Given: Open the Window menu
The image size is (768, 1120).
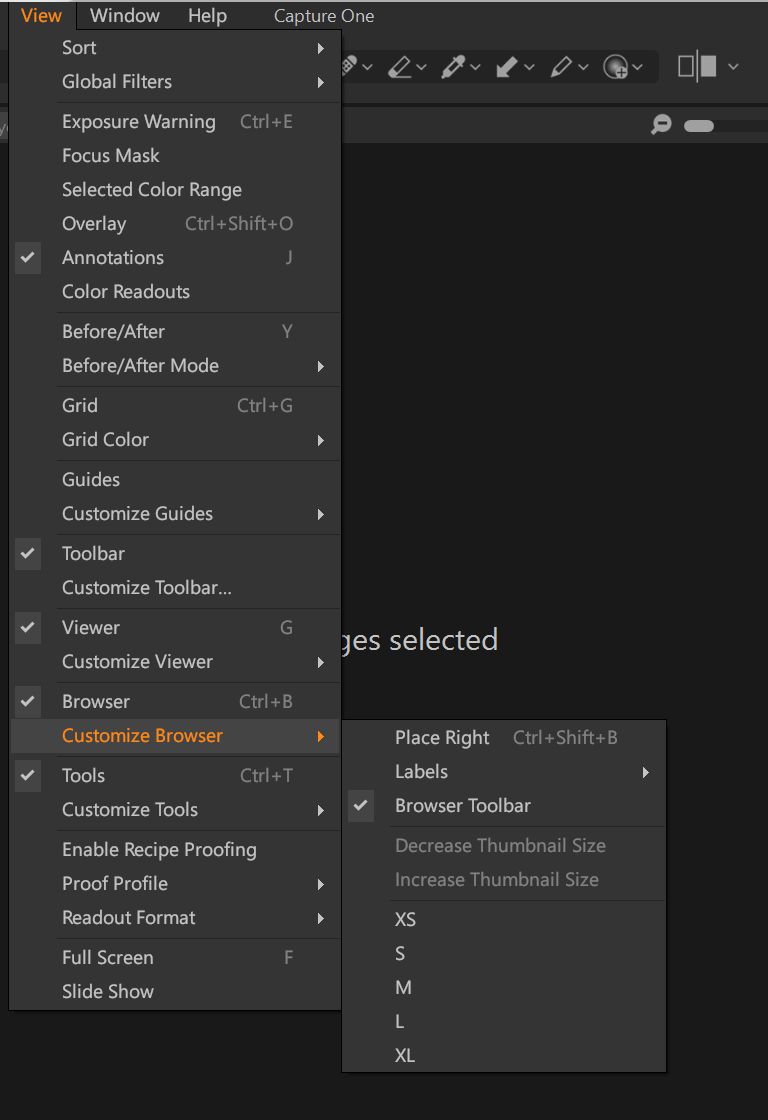Looking at the screenshot, I should [124, 15].
